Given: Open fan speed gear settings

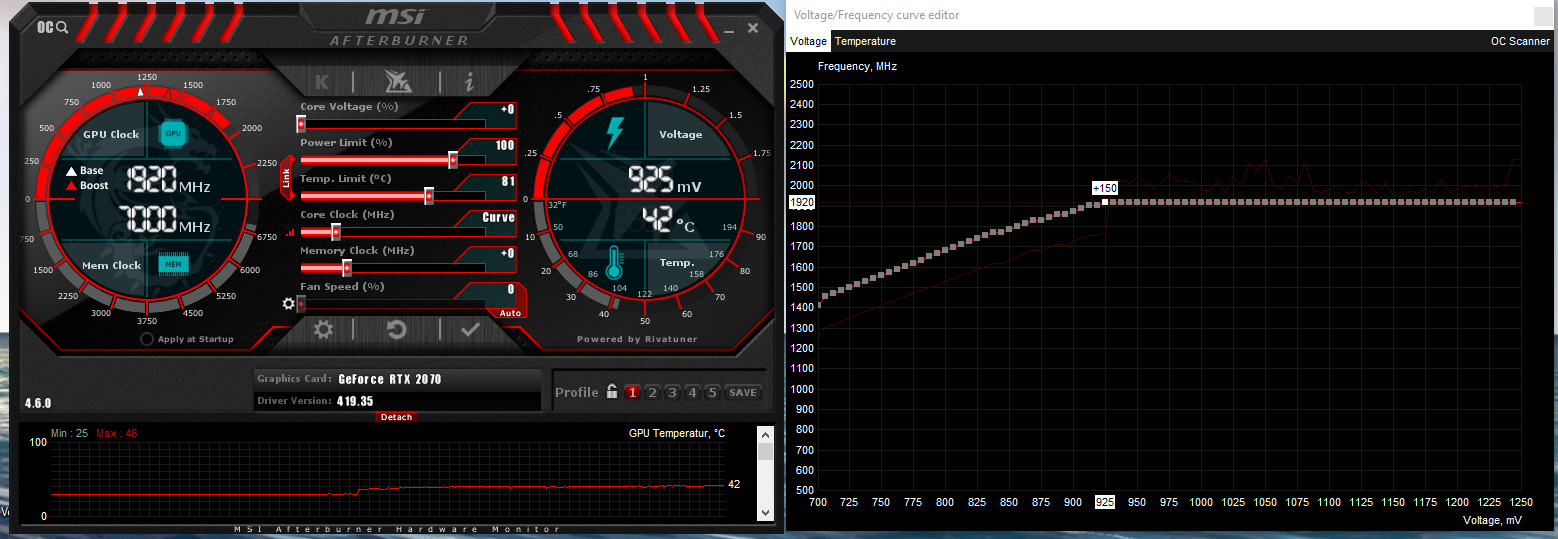Looking at the screenshot, I should click(x=289, y=303).
